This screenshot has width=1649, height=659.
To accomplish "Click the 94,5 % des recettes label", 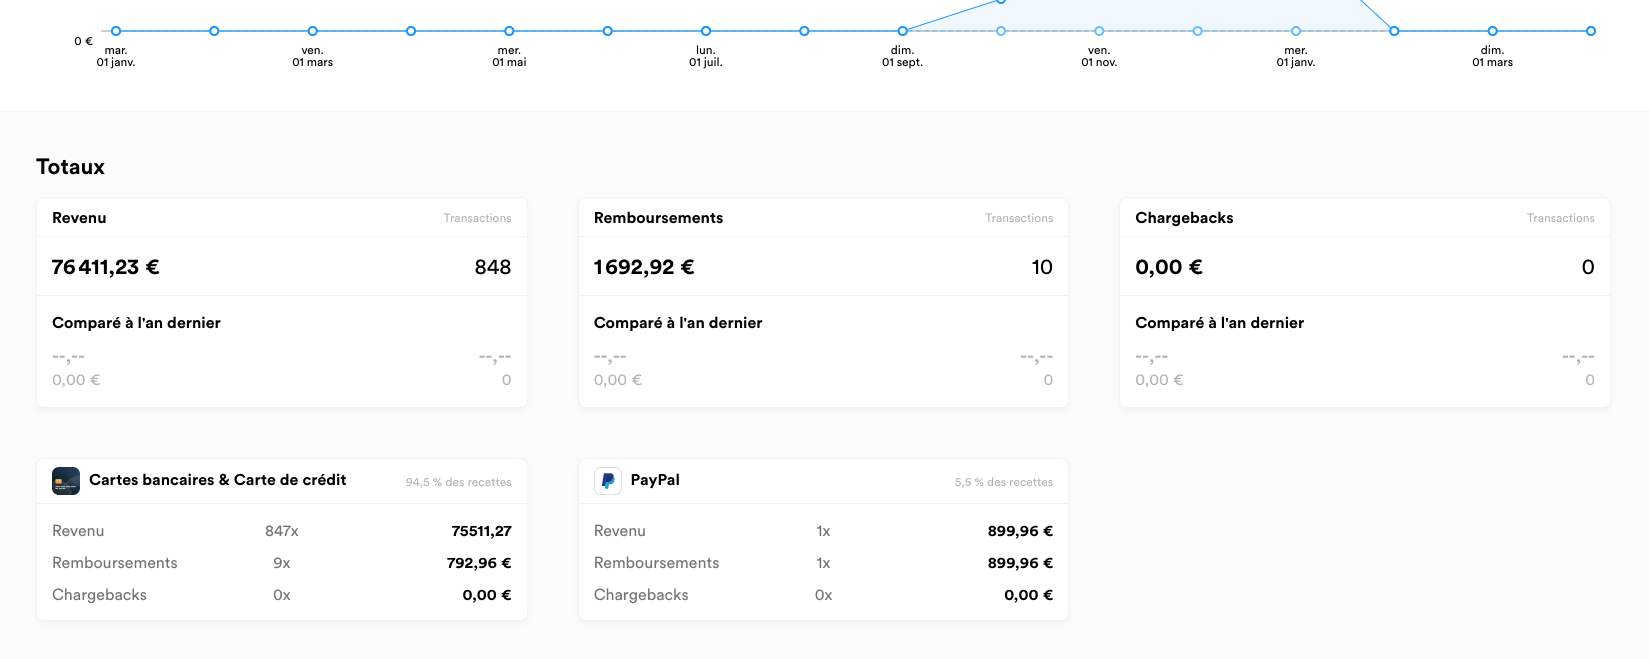I will [458, 482].
